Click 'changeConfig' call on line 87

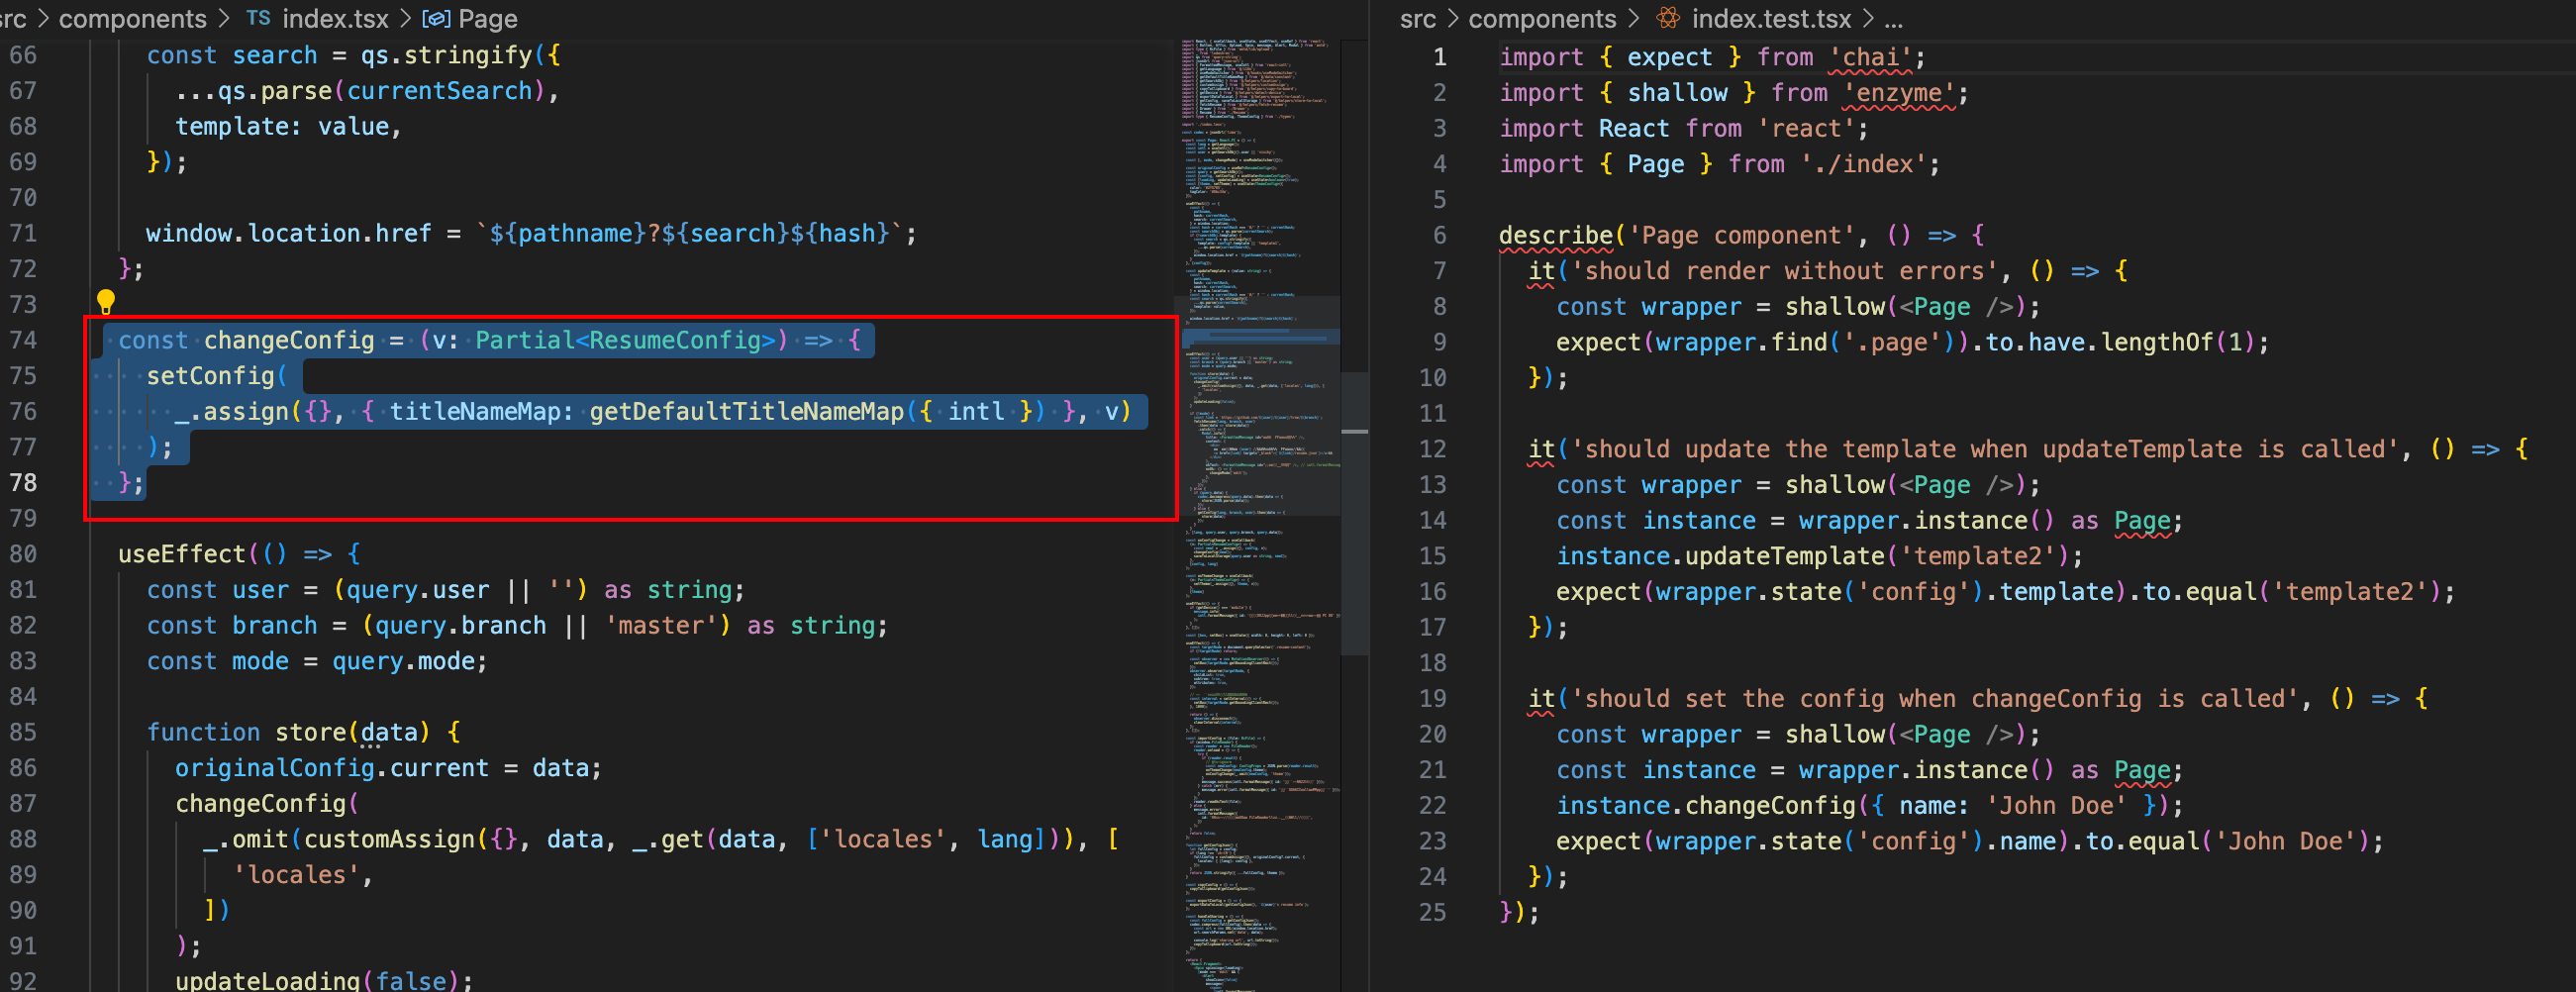tap(261, 804)
